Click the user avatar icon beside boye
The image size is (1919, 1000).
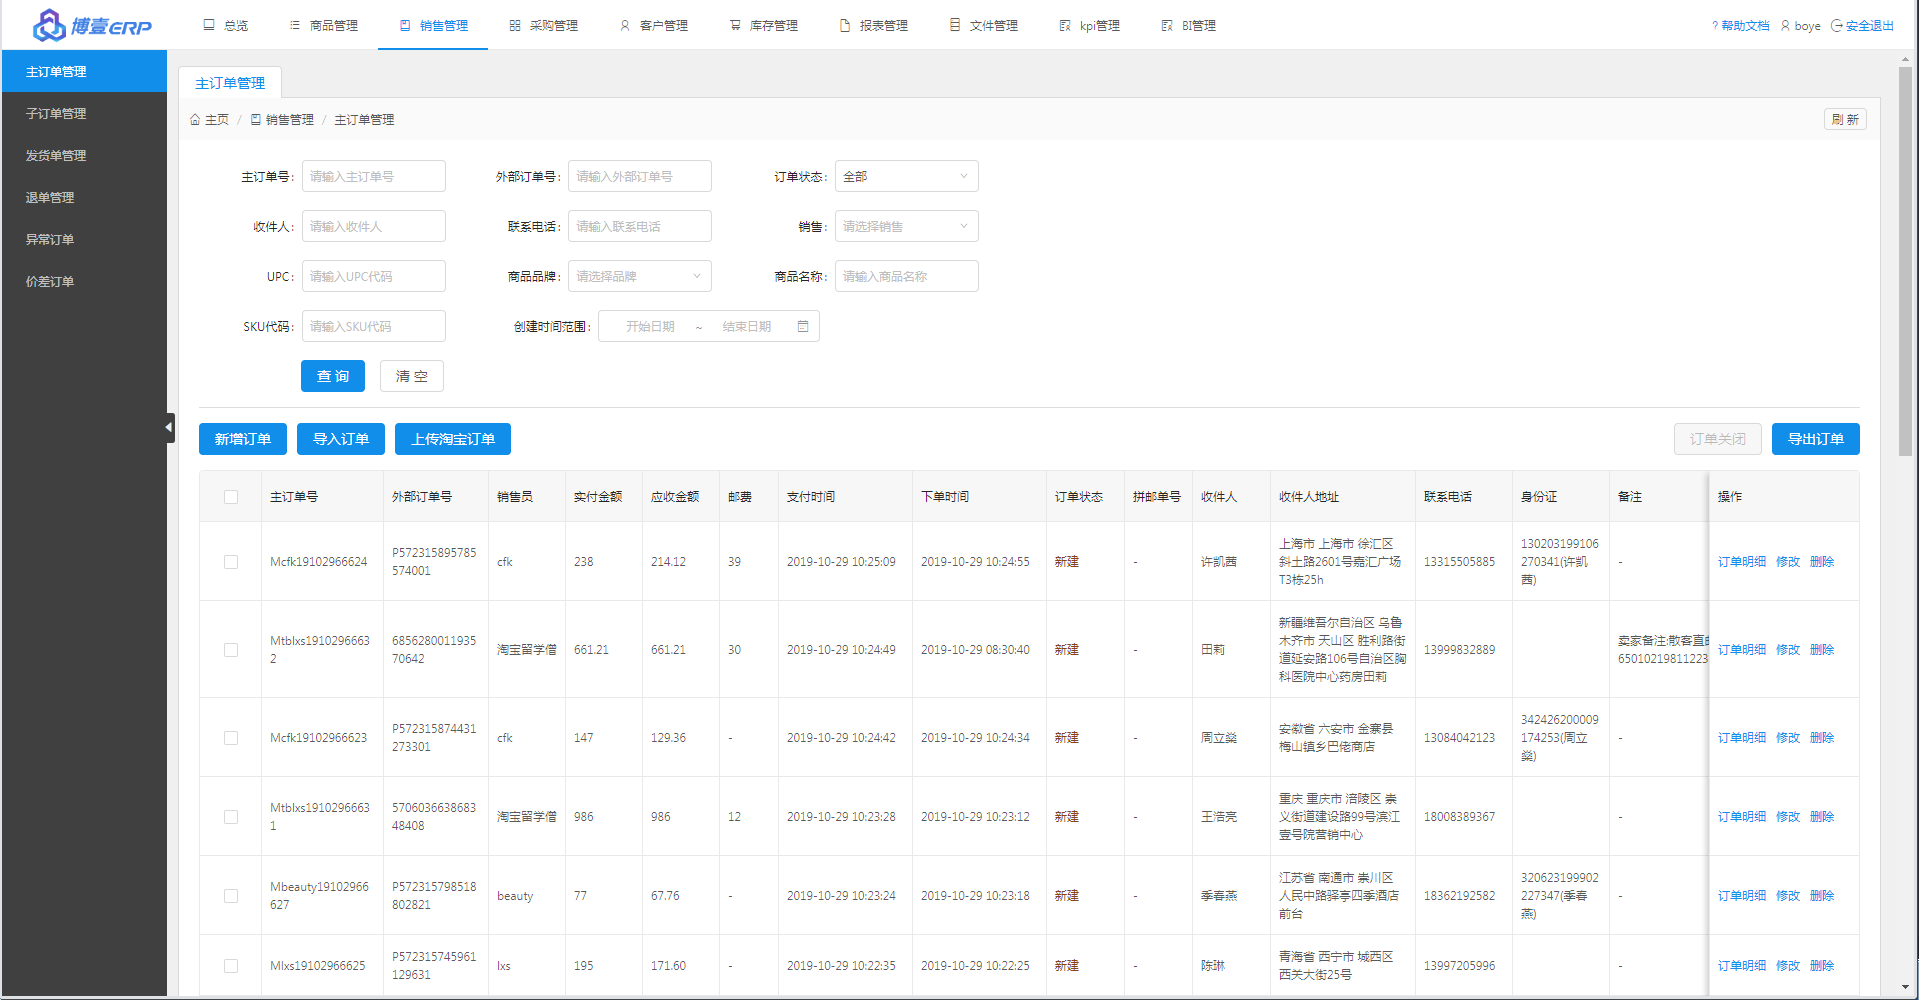pyautogui.click(x=1785, y=26)
